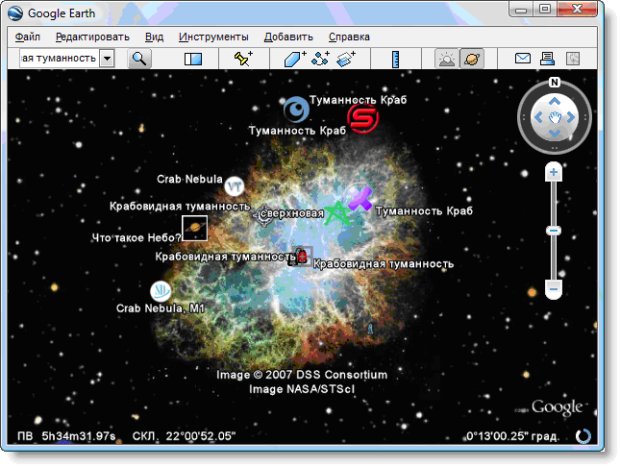Add an image overlay with the toolbar icon
This screenshot has height=467, width=620.
(345, 59)
